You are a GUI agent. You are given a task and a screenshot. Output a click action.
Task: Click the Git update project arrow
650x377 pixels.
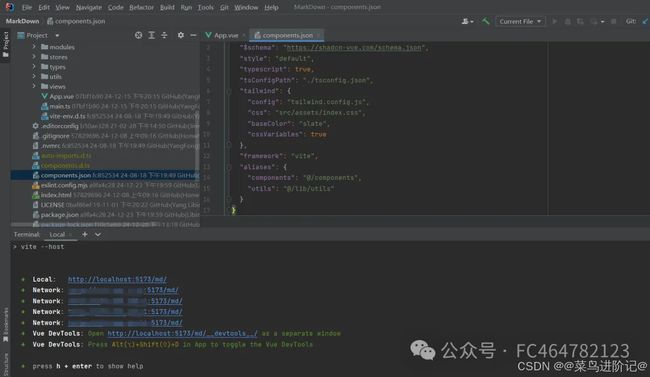645,21
